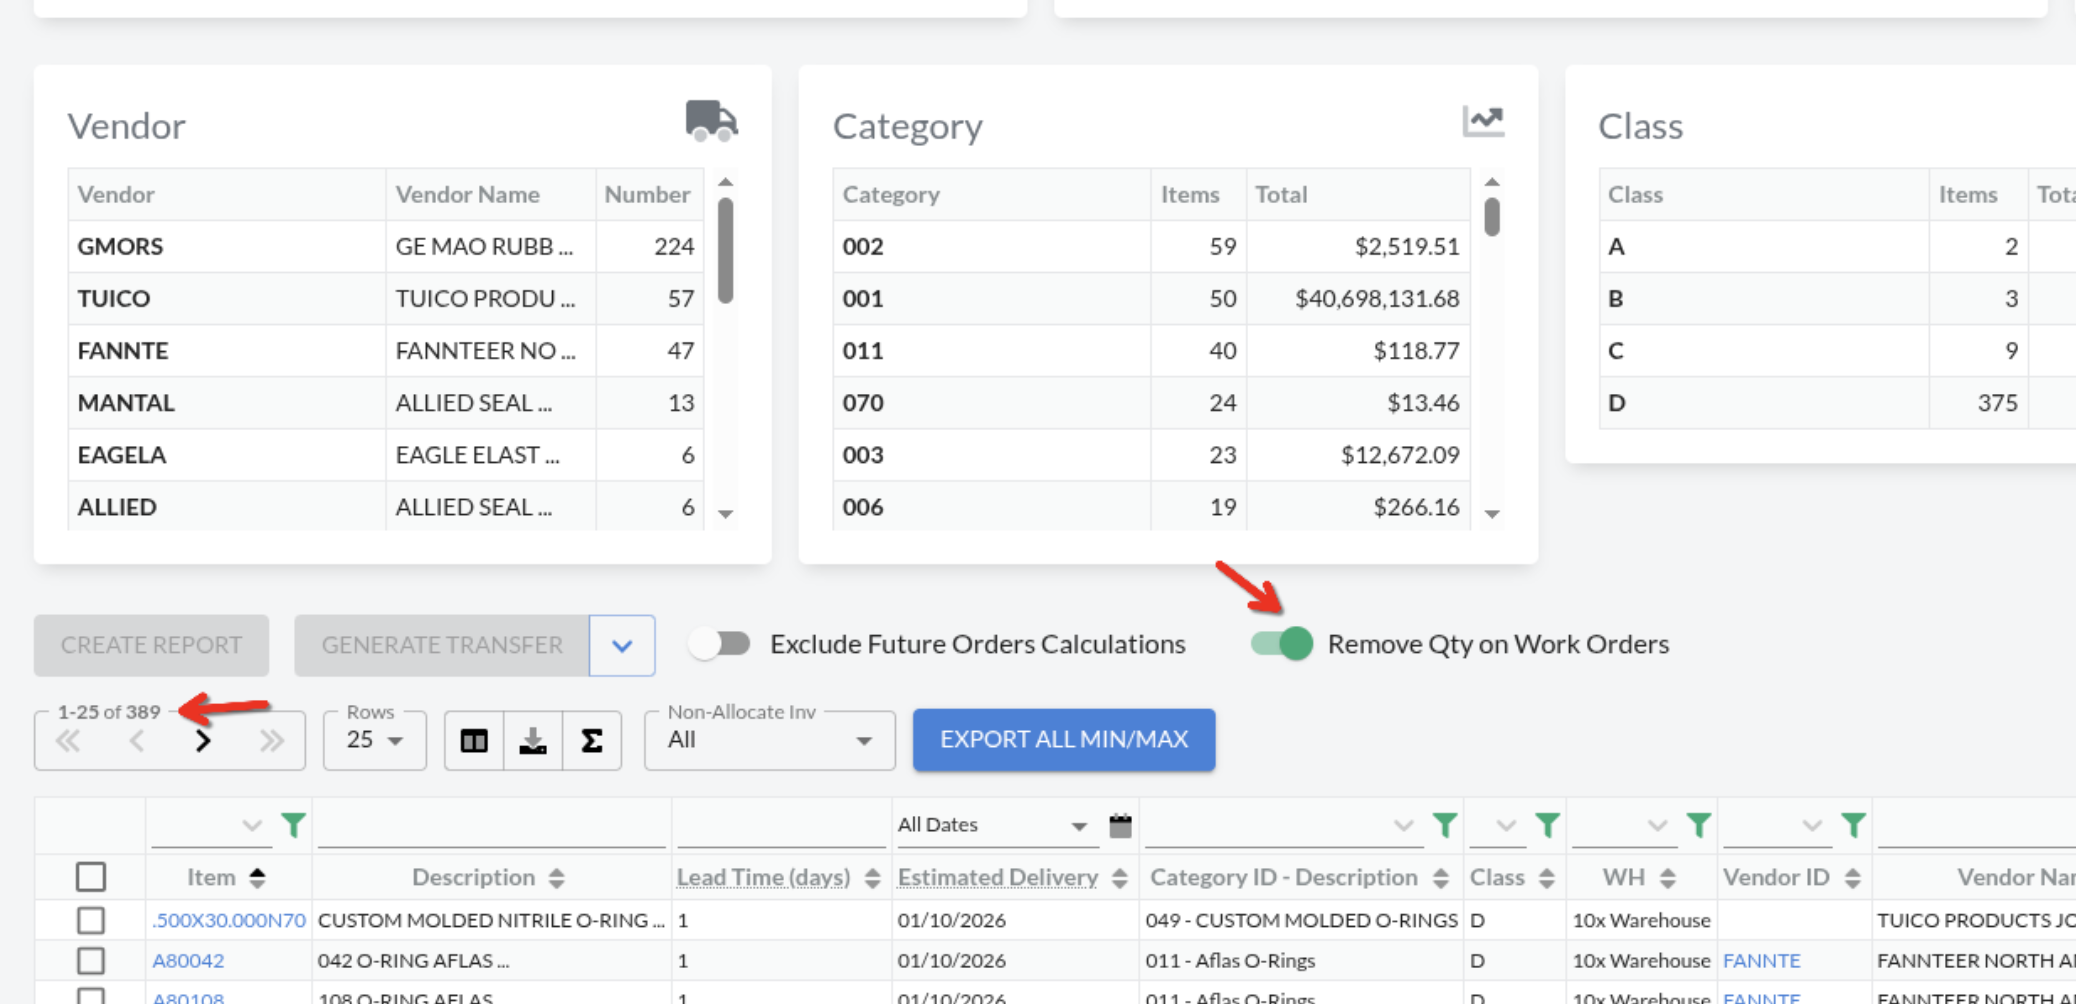
Task: Select MANTAL row in Vendor table
Action: [x=386, y=402]
